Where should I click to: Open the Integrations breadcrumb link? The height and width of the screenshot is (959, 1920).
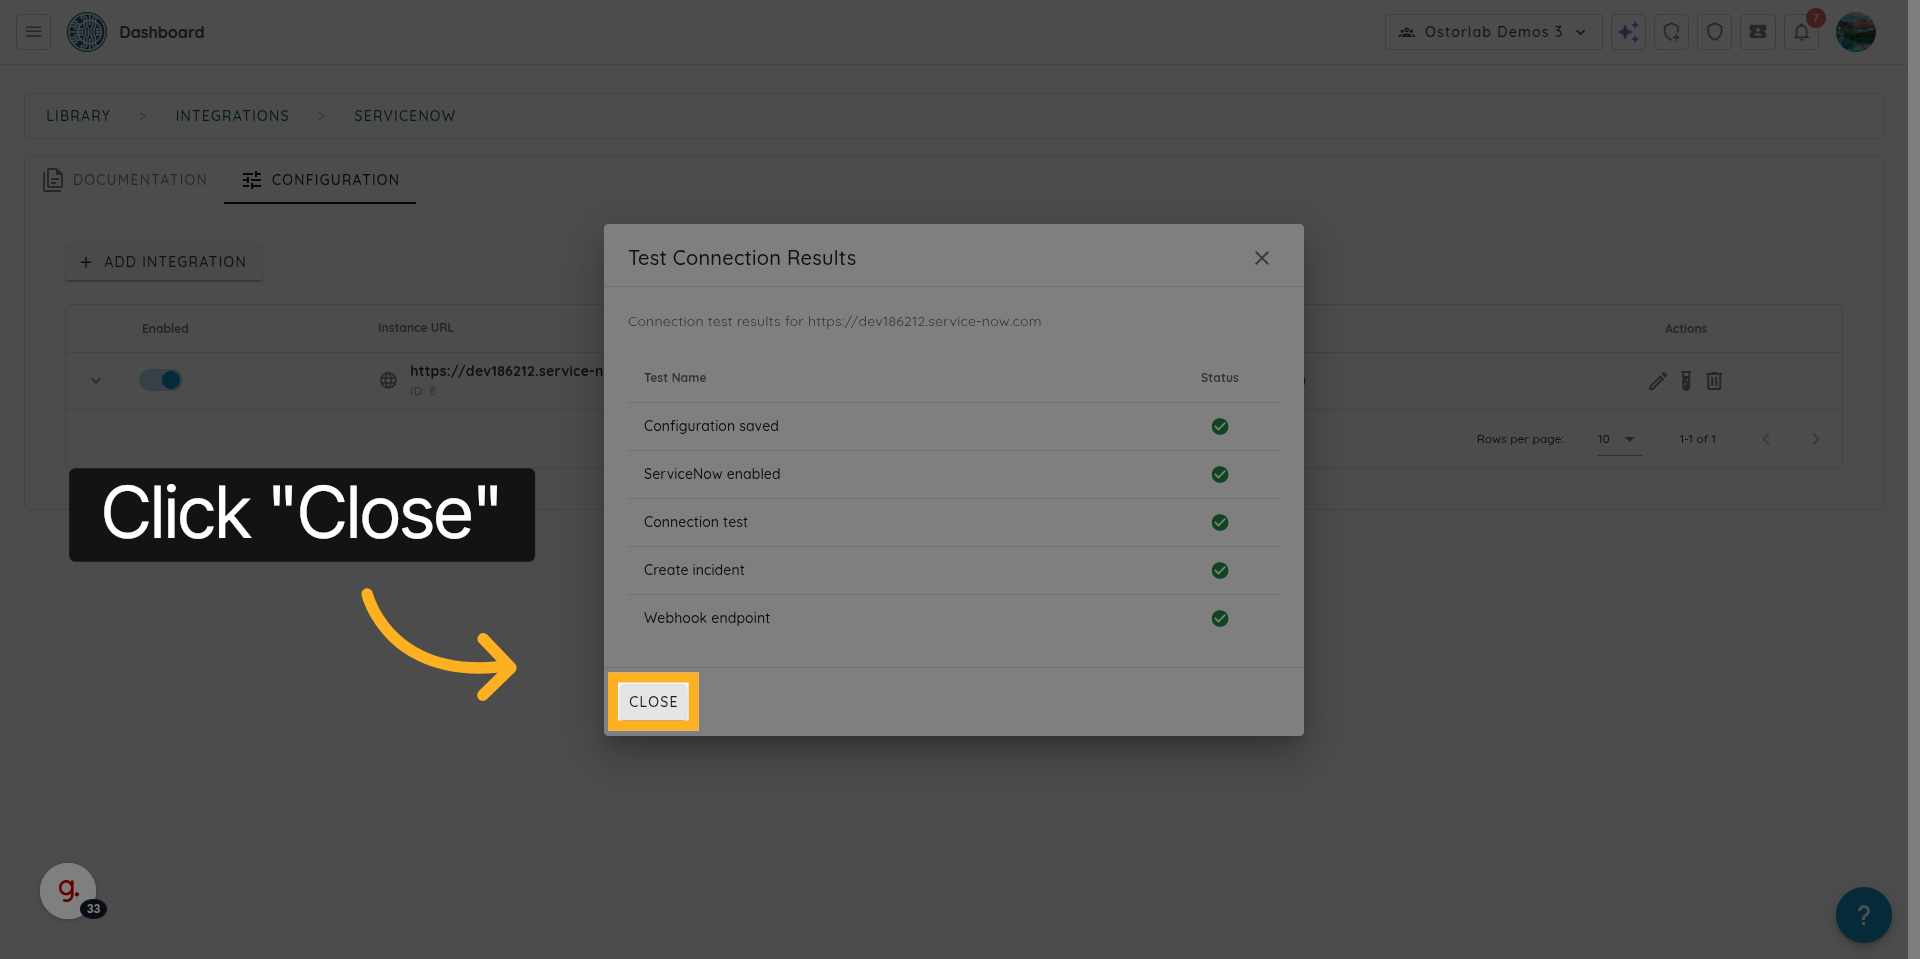coord(232,115)
